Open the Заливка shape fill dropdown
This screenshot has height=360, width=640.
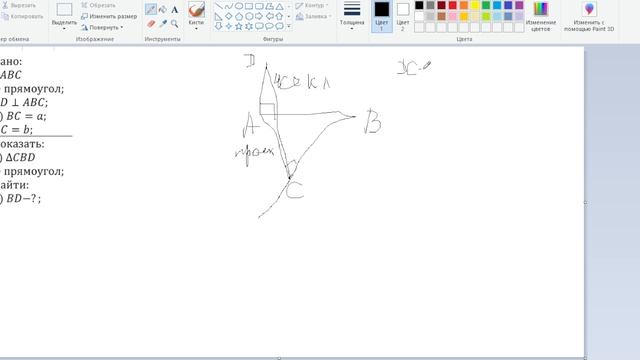point(313,17)
